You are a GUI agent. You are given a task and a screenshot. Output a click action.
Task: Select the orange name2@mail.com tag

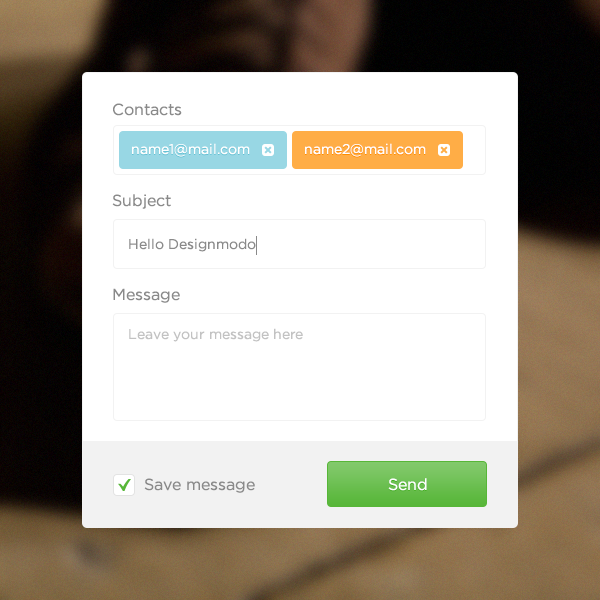[365, 150]
